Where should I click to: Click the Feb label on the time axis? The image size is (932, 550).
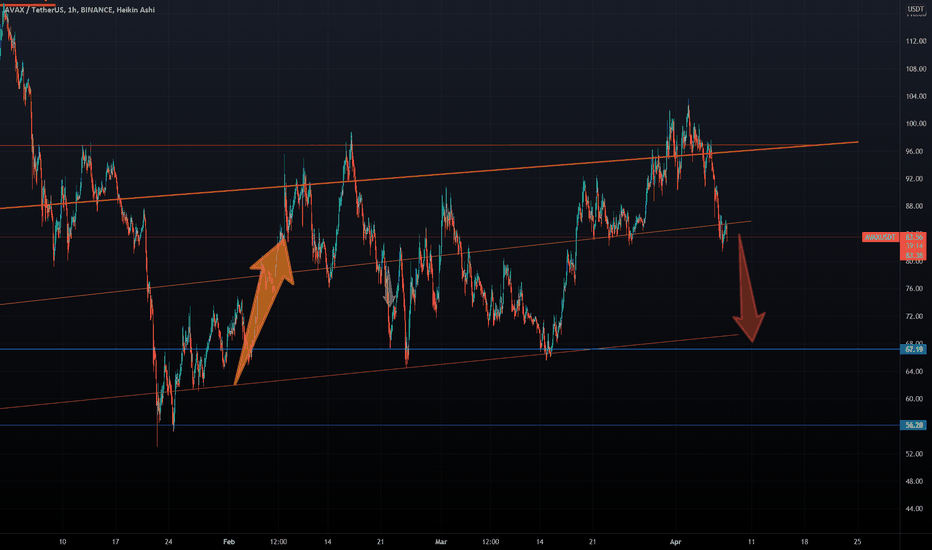click(229, 542)
